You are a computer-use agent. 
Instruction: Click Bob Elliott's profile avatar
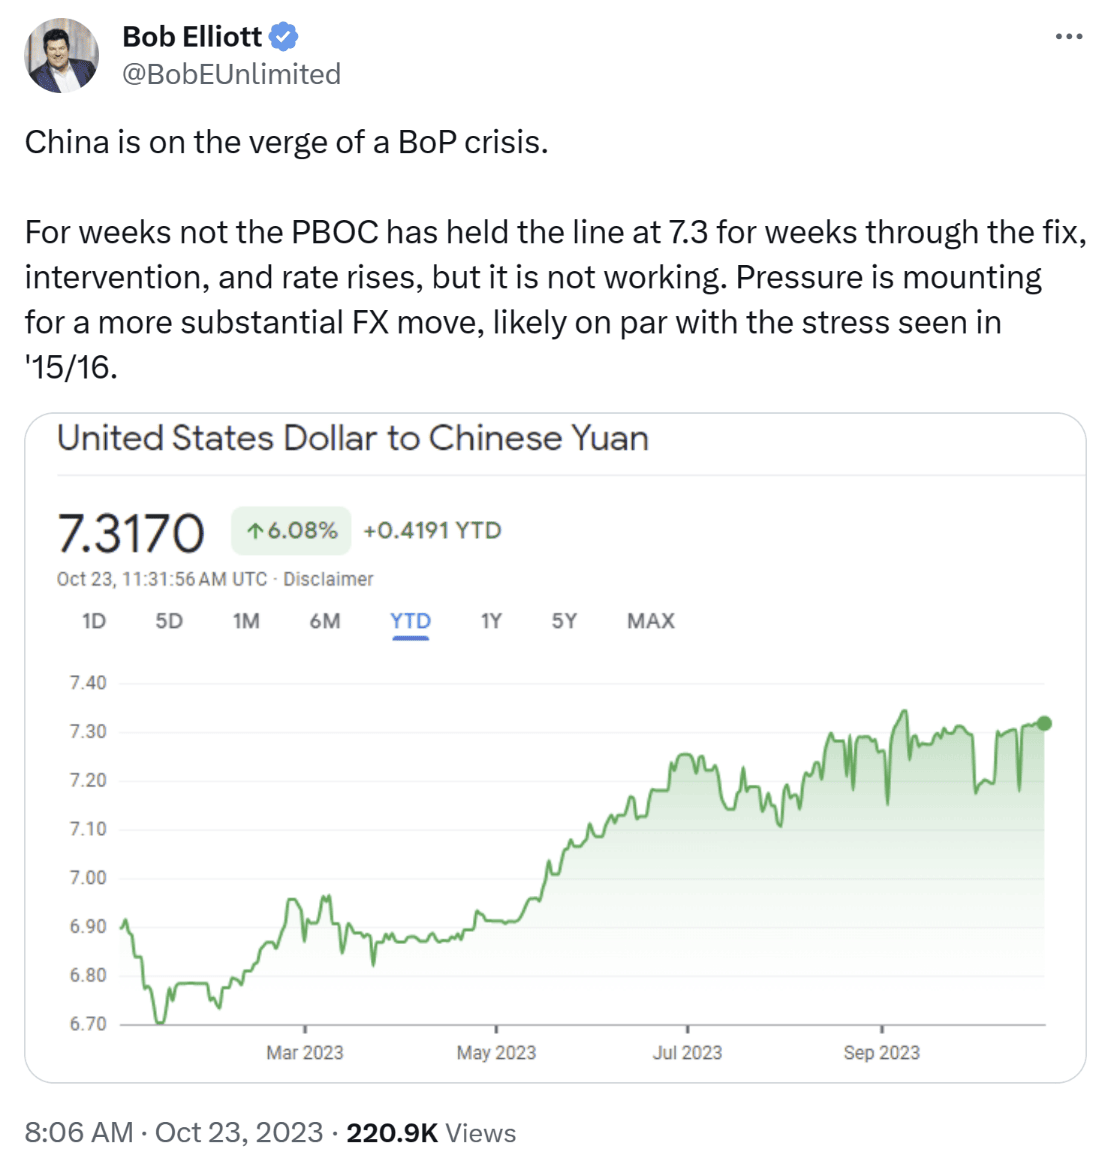[62, 56]
